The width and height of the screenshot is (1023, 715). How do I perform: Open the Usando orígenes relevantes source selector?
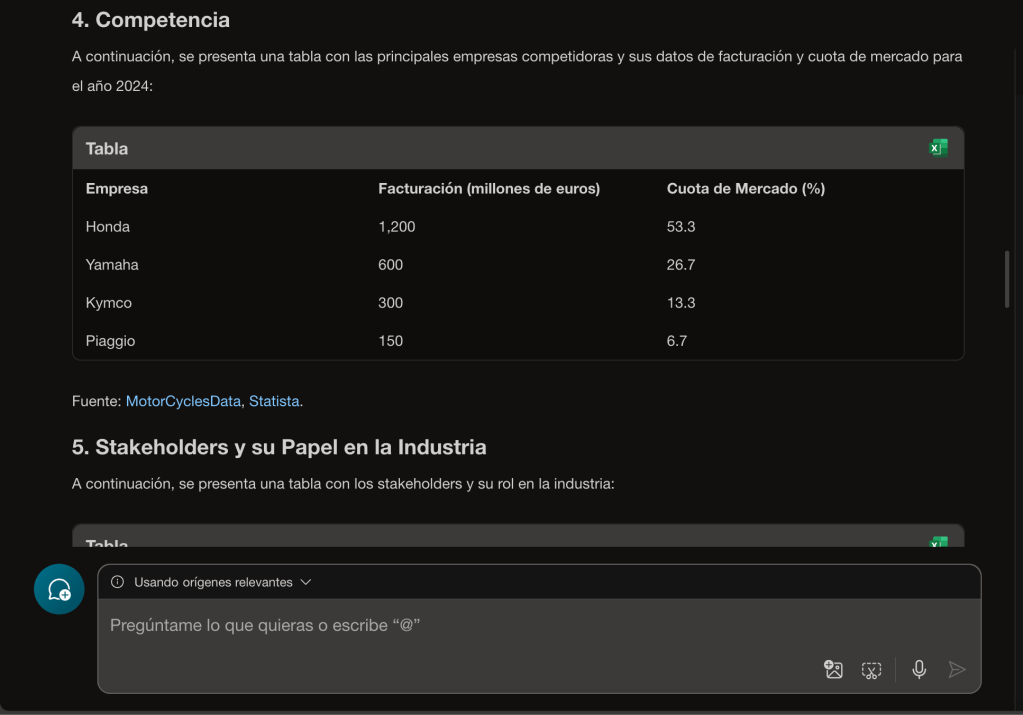pyautogui.click(x=213, y=582)
